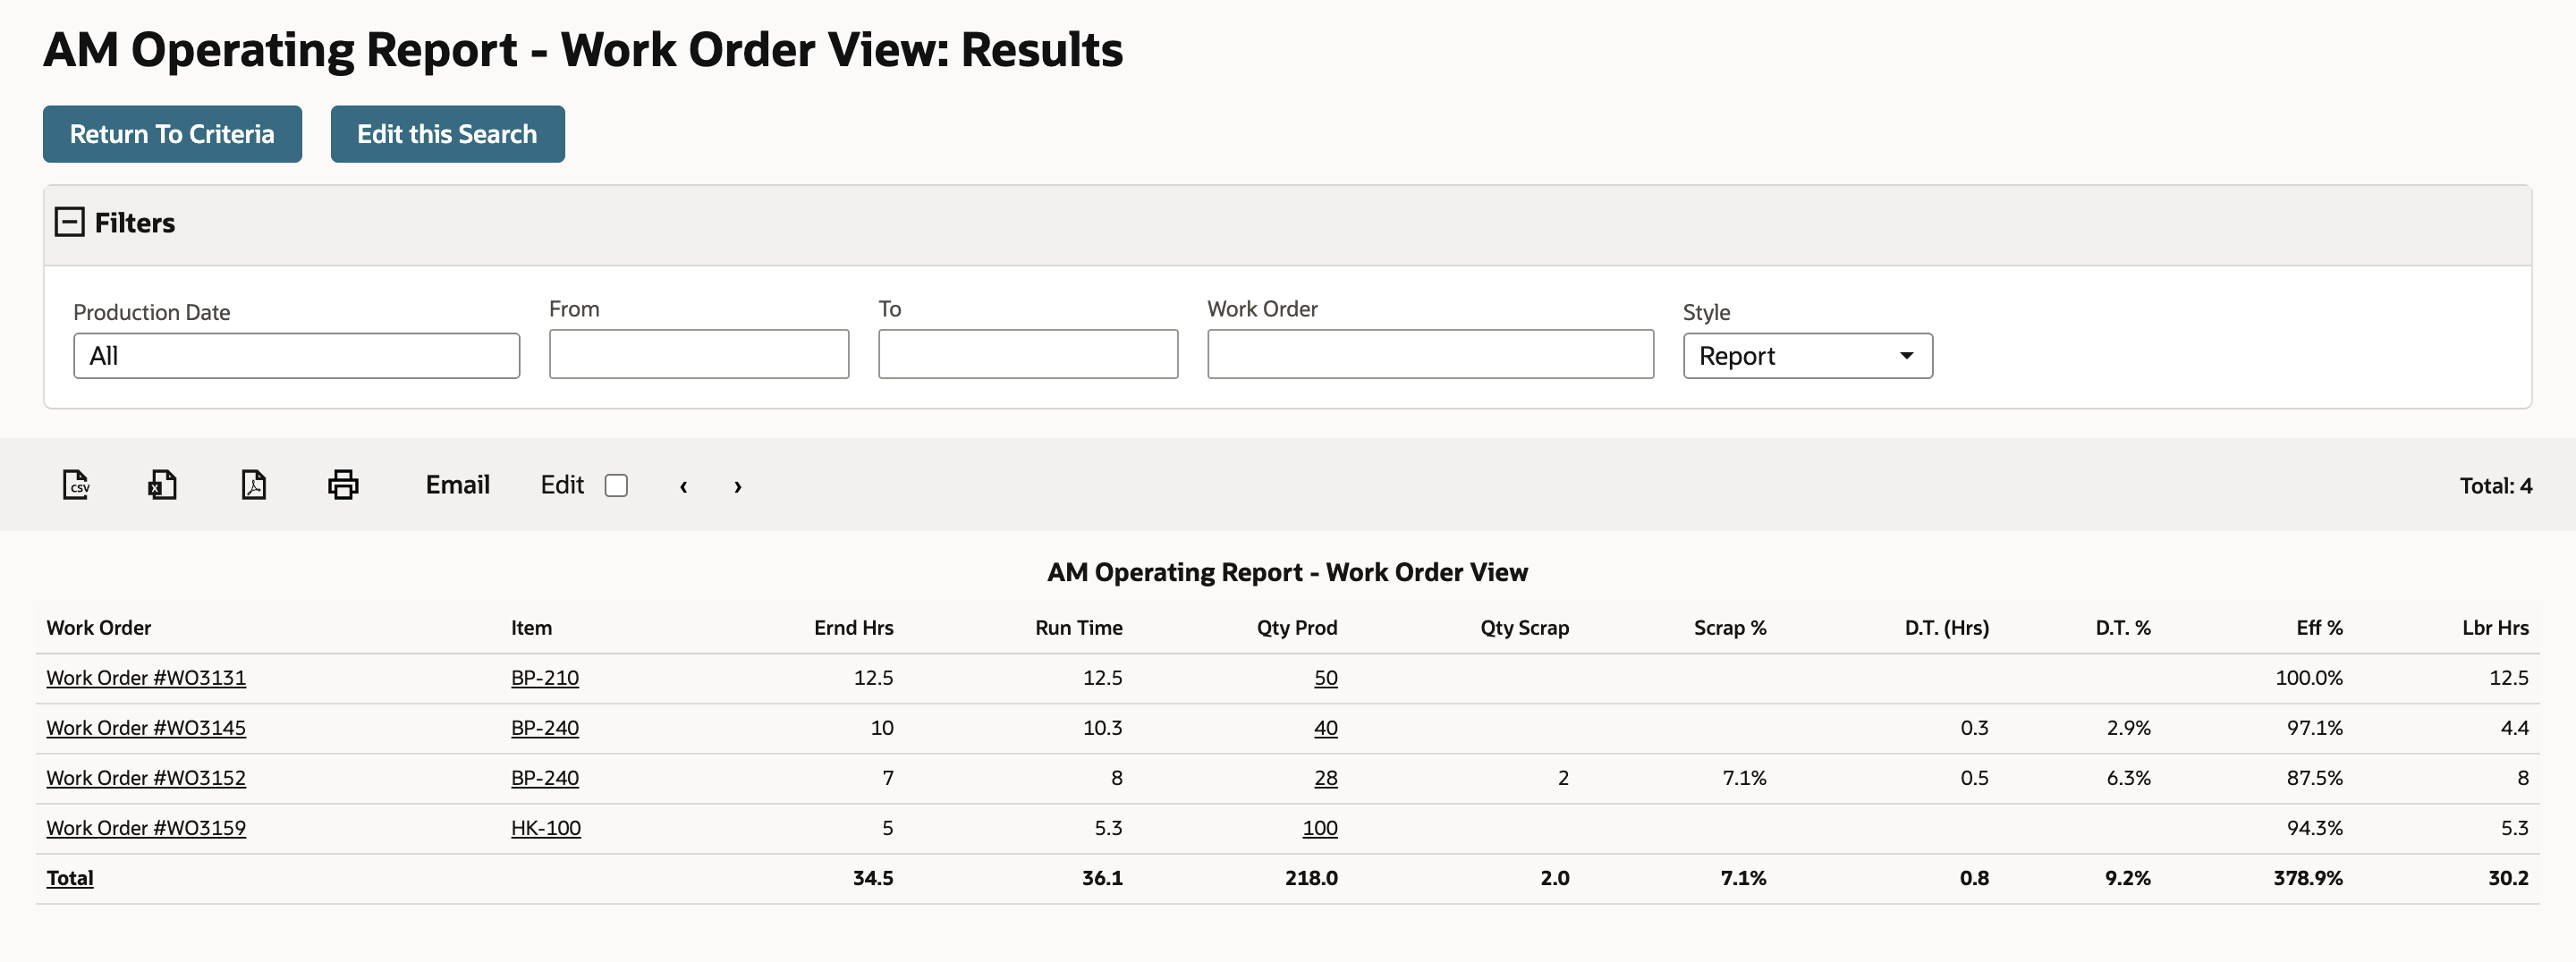Click the Total: 4 record count
2576x962 pixels.
tap(2496, 486)
